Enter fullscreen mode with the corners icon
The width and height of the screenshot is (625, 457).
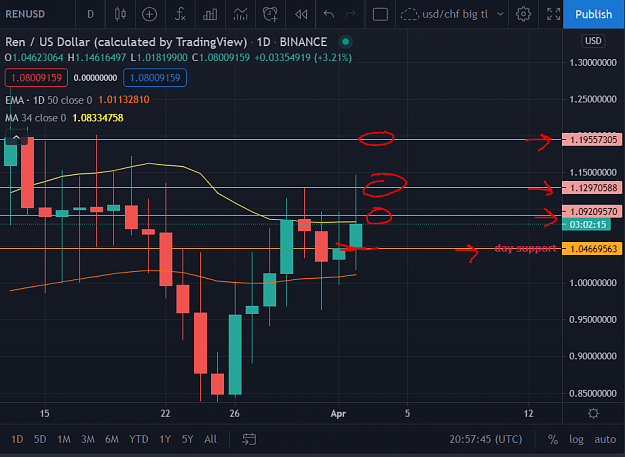pos(553,14)
